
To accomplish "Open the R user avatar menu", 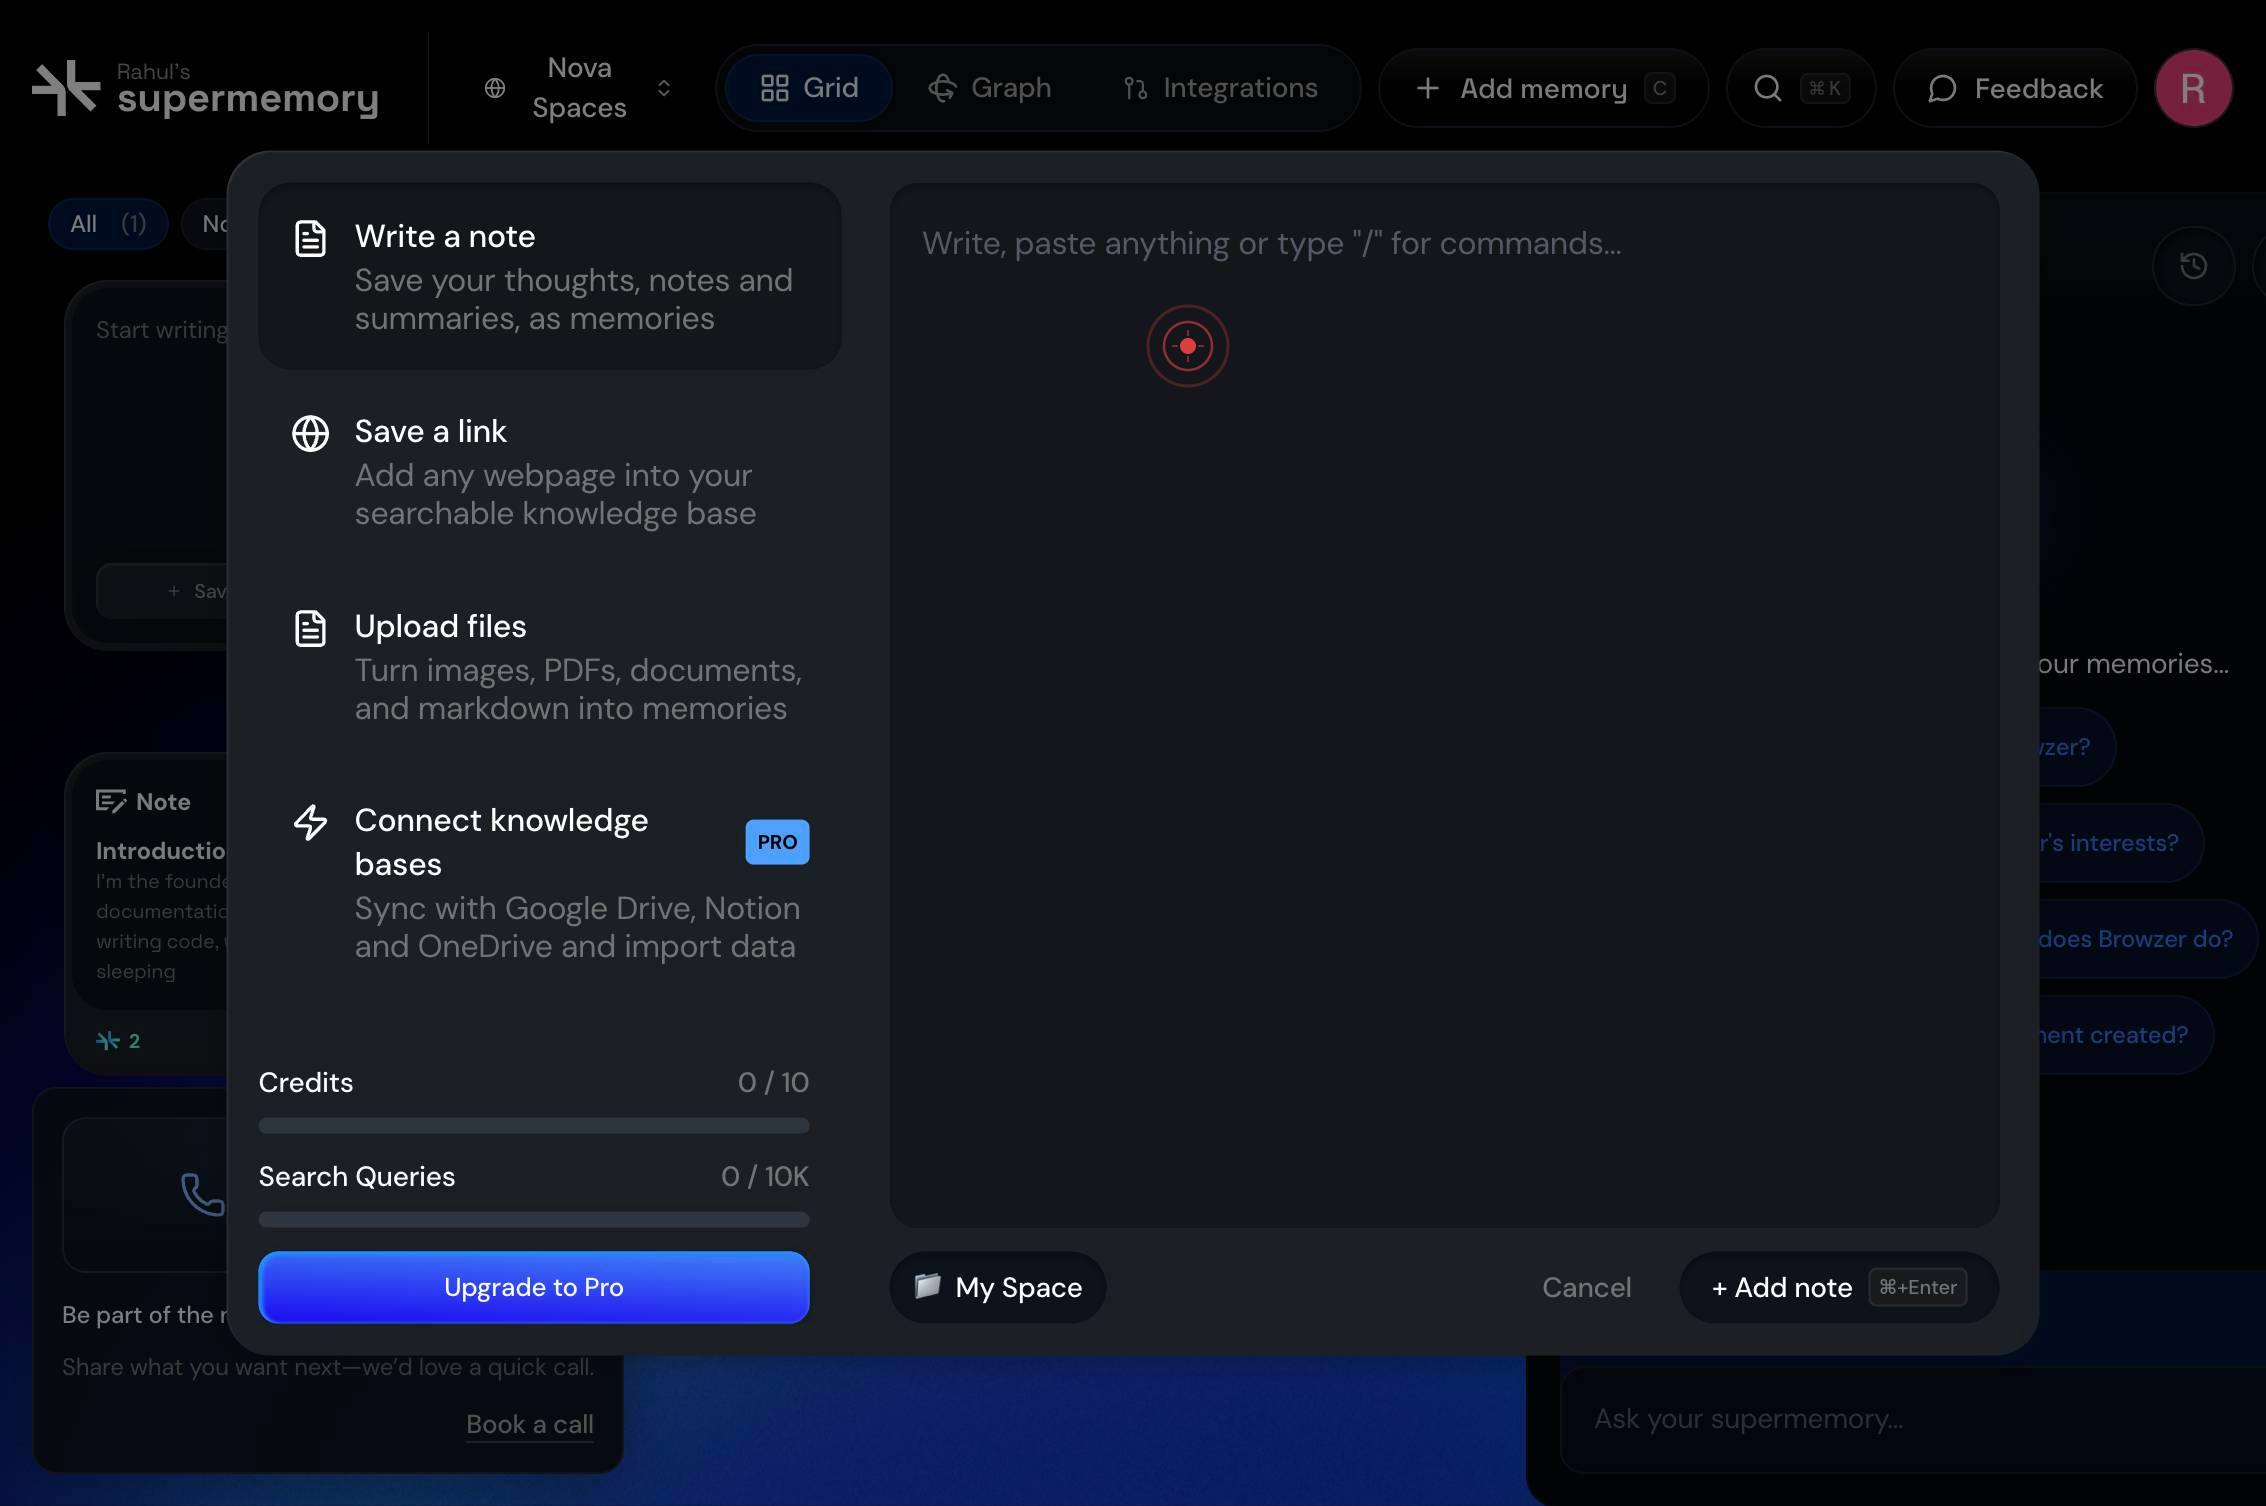I will 2193,88.
